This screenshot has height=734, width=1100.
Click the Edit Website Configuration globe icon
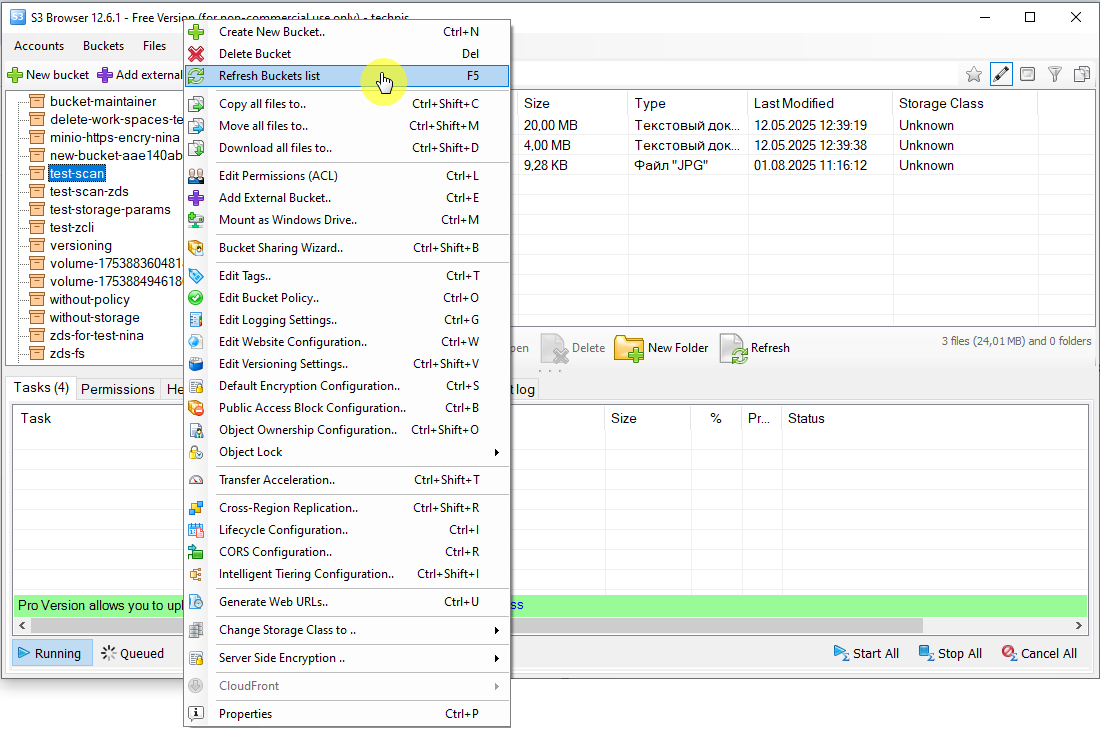click(x=196, y=342)
